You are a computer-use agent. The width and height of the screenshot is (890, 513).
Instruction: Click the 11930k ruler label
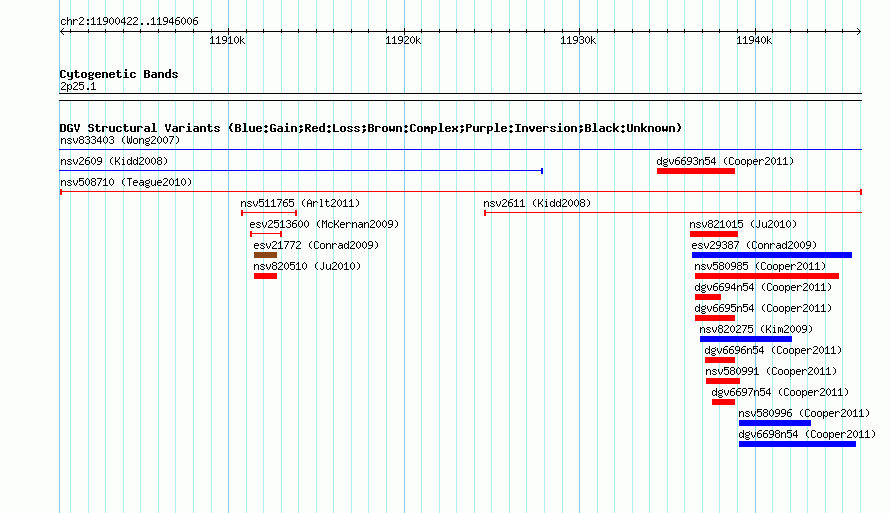578,40
